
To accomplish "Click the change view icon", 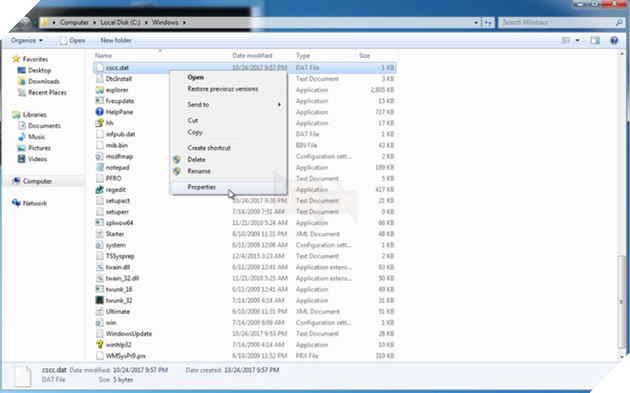I will coord(566,40).
